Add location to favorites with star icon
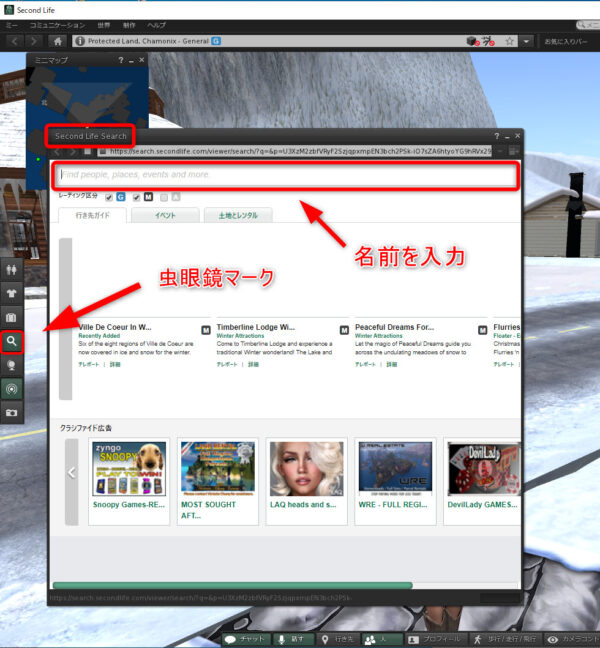Image resolution: width=600 pixels, height=648 pixels. click(x=510, y=41)
